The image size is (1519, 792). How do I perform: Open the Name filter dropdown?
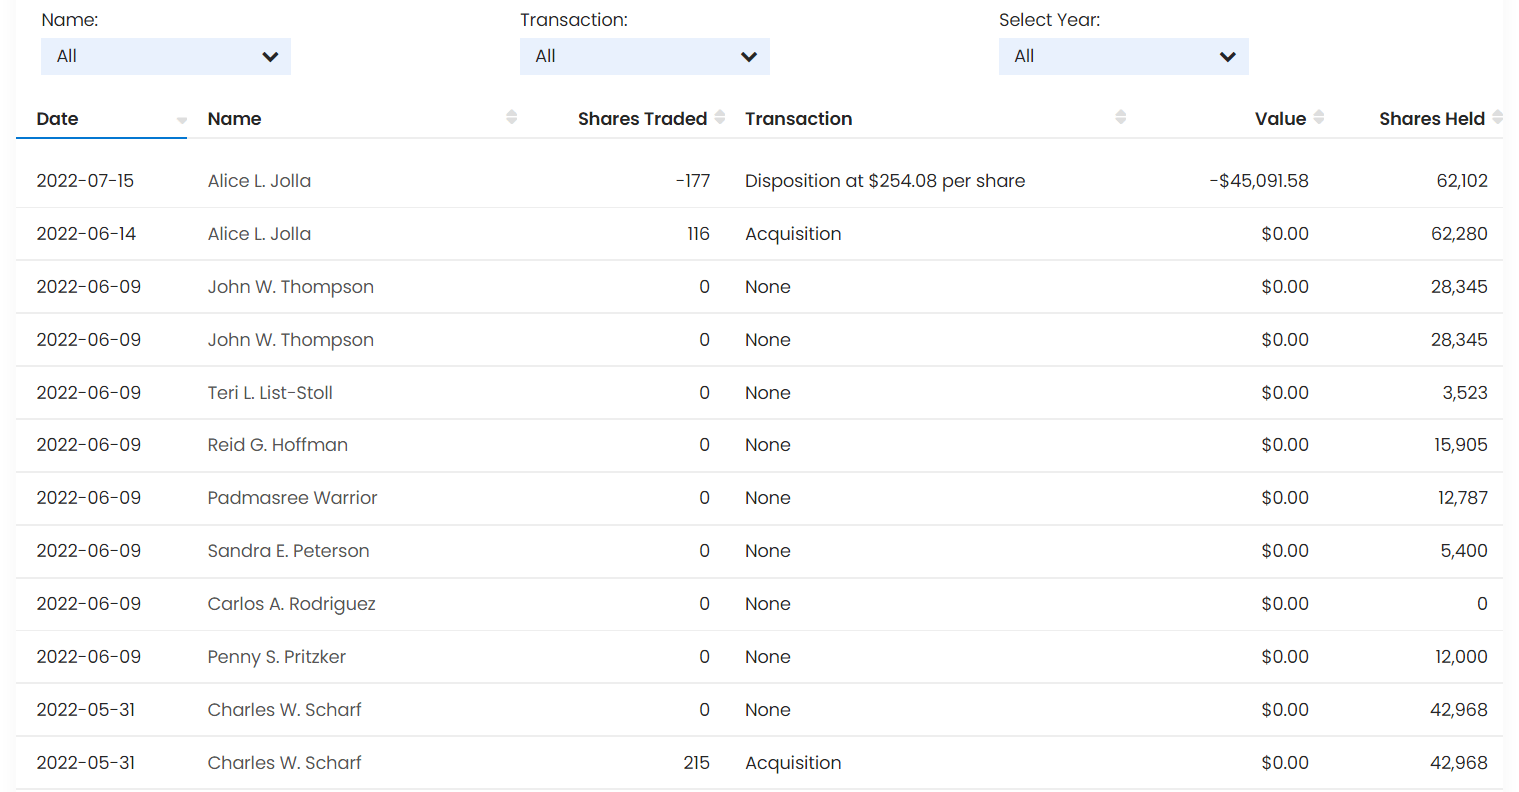point(166,56)
